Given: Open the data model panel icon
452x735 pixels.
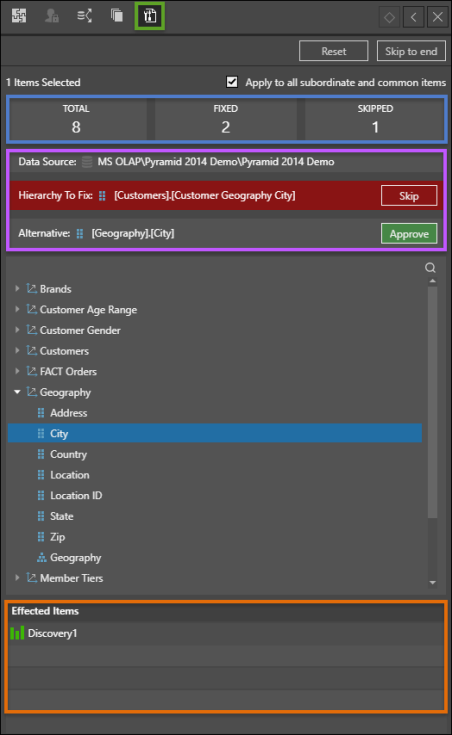Looking at the screenshot, I should point(19,16).
